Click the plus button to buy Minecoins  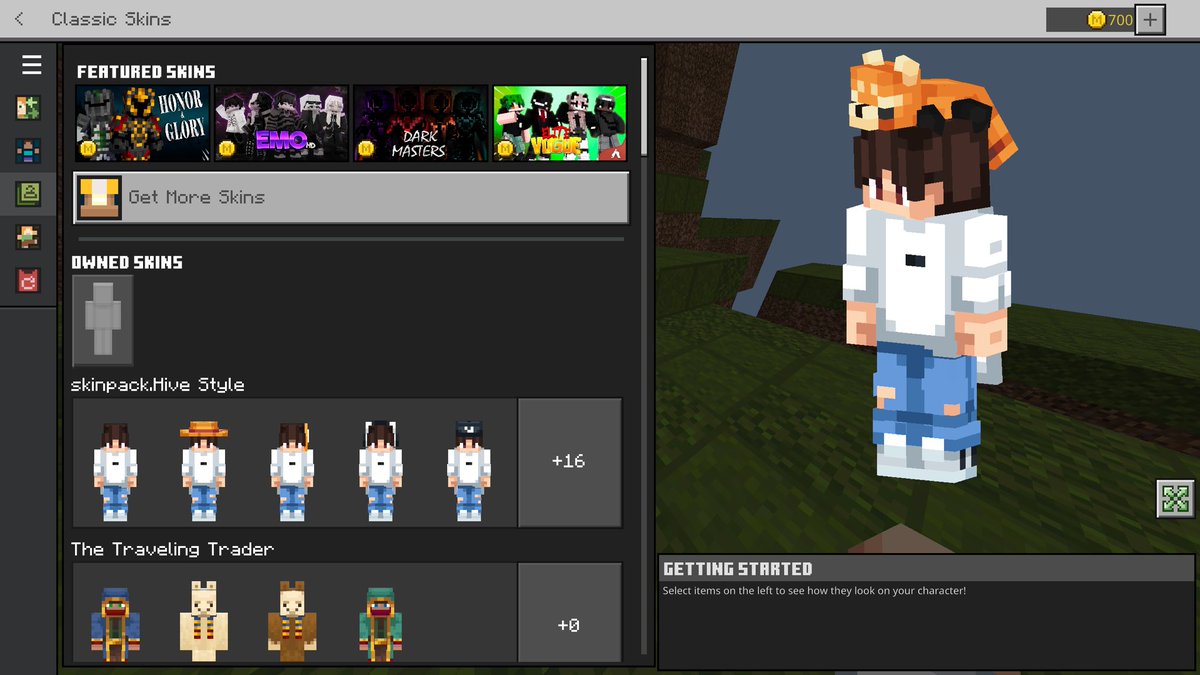tap(1151, 20)
